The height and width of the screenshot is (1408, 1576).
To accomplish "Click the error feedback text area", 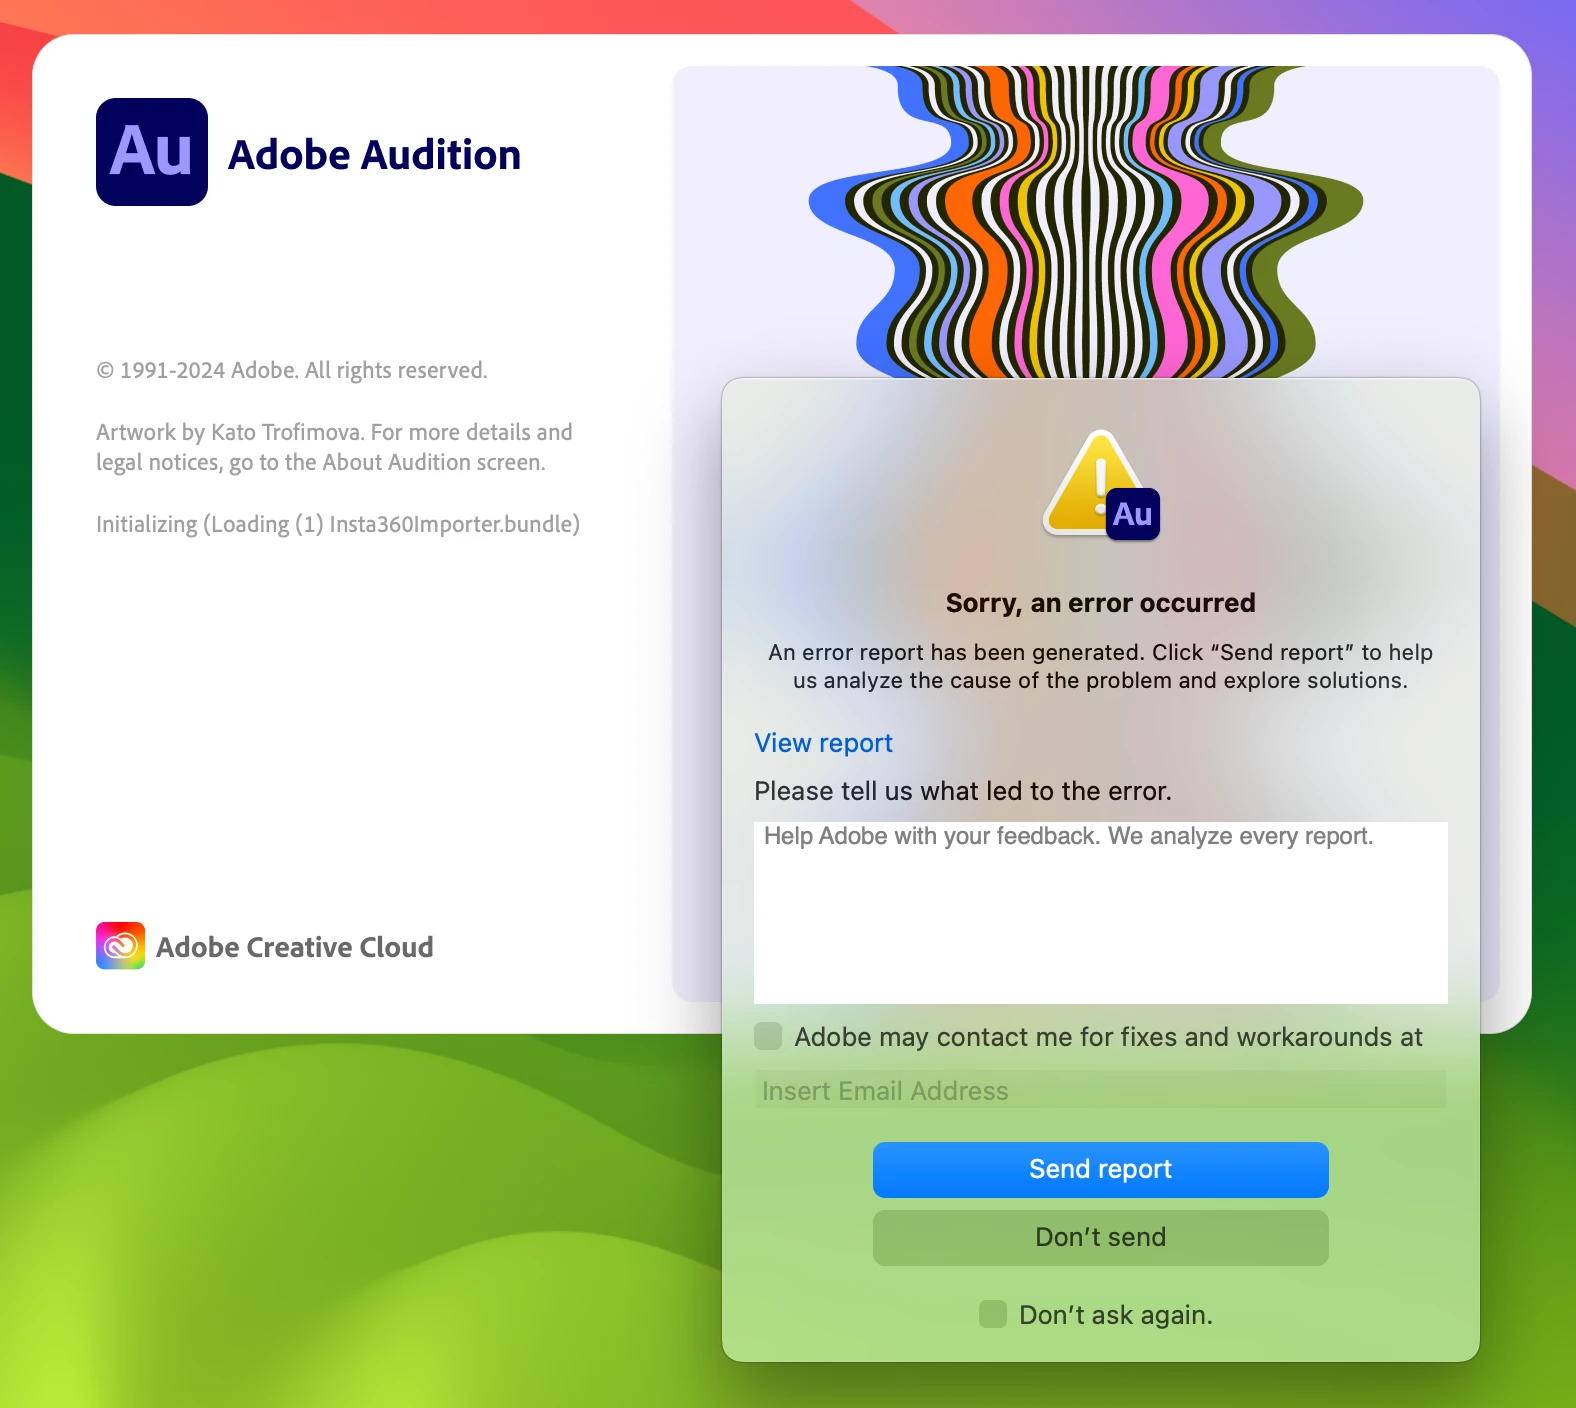I will pyautogui.click(x=1100, y=912).
